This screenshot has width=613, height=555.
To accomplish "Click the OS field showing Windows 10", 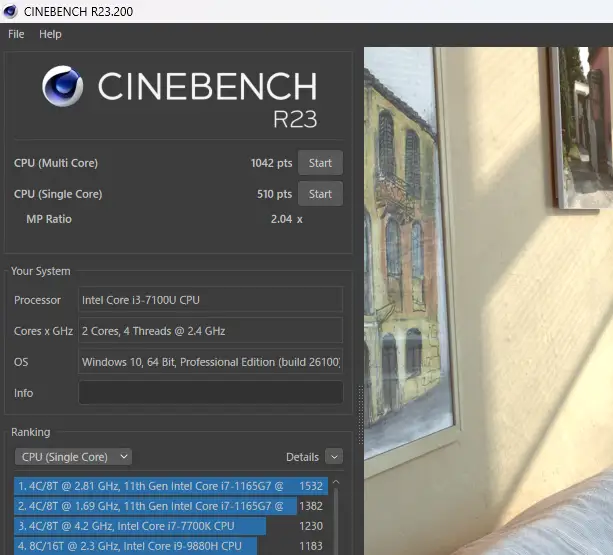I will 210,362.
